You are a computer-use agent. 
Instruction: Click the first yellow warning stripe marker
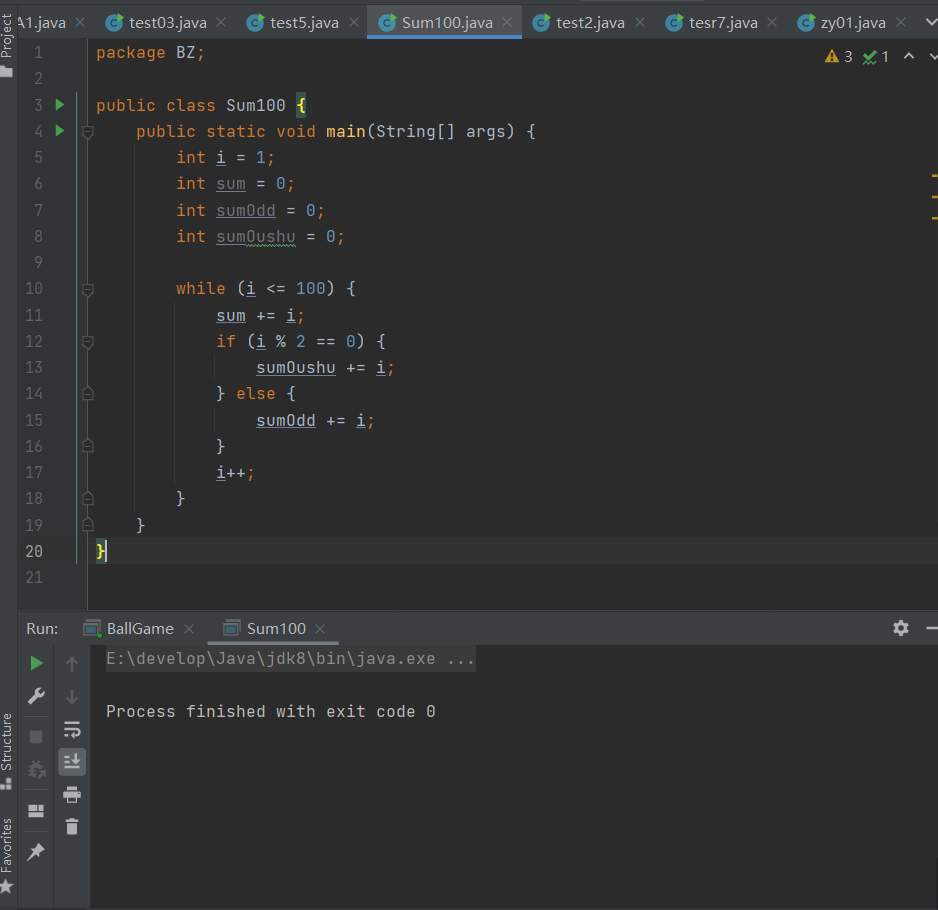(934, 176)
